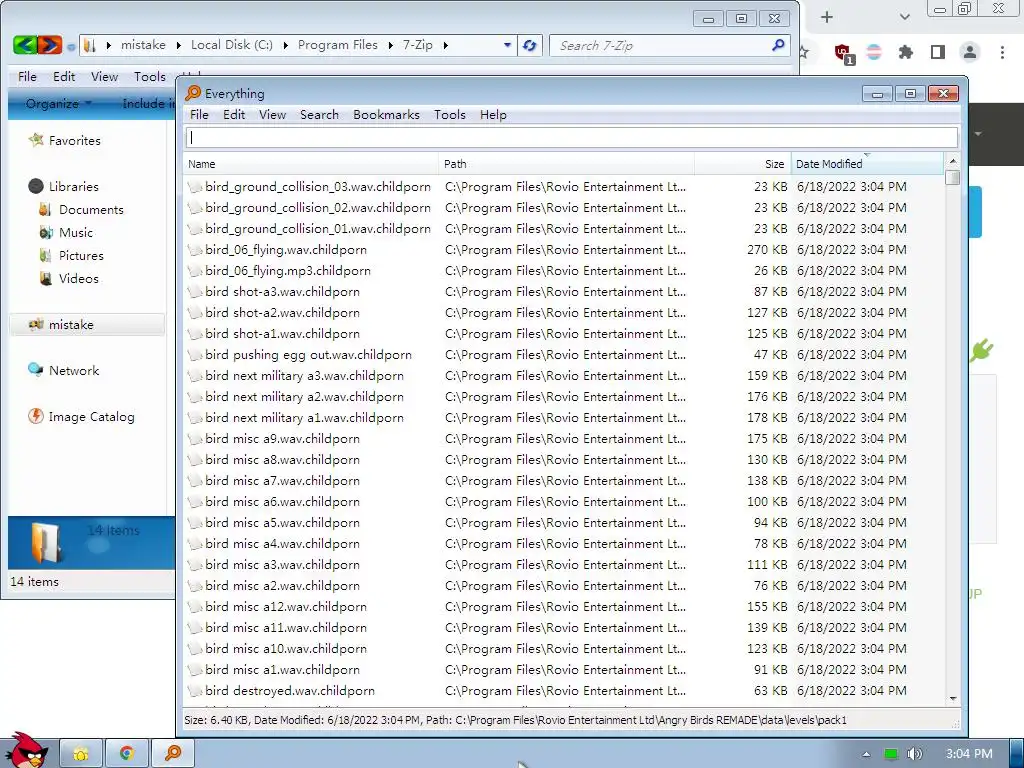Open Chrome profile avatar
This screenshot has height=768, width=1024.
(970, 52)
